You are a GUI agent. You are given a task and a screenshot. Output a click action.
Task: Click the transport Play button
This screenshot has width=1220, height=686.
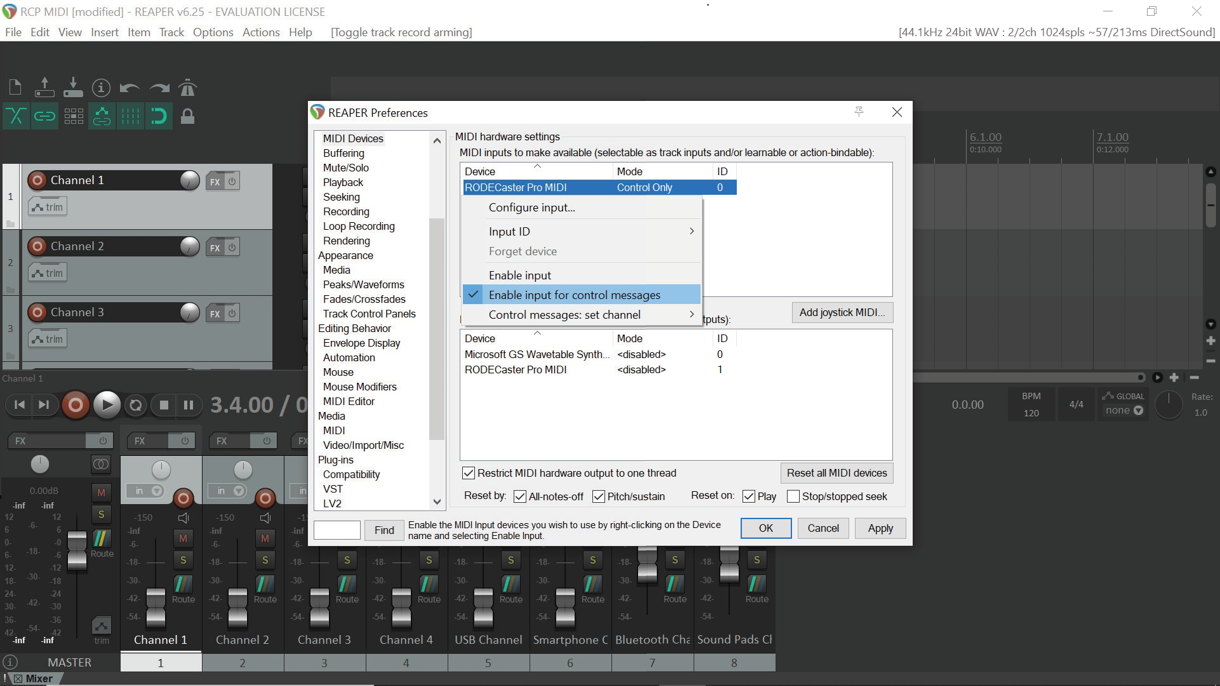[x=106, y=405]
